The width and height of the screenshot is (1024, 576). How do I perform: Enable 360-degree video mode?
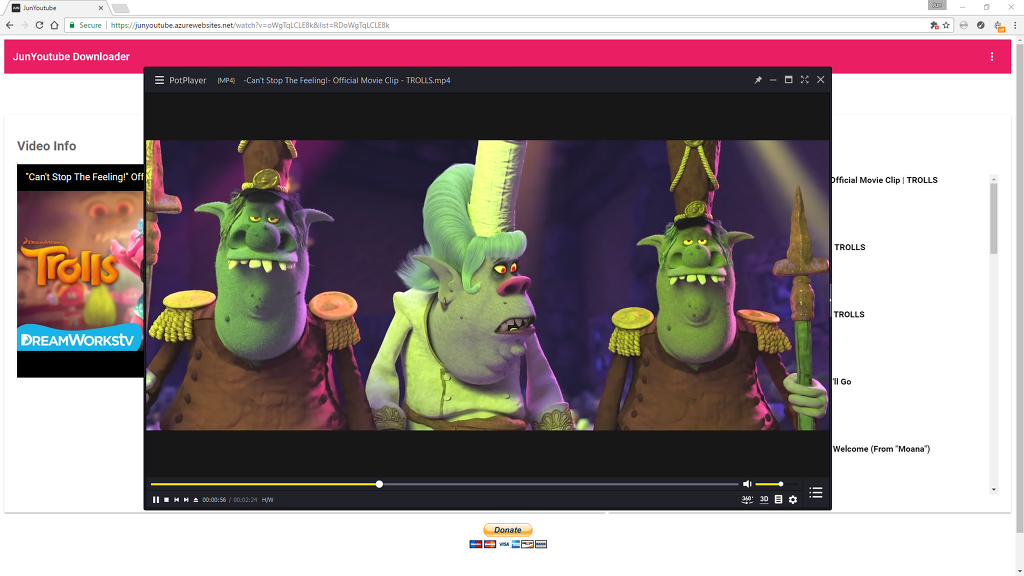point(747,500)
